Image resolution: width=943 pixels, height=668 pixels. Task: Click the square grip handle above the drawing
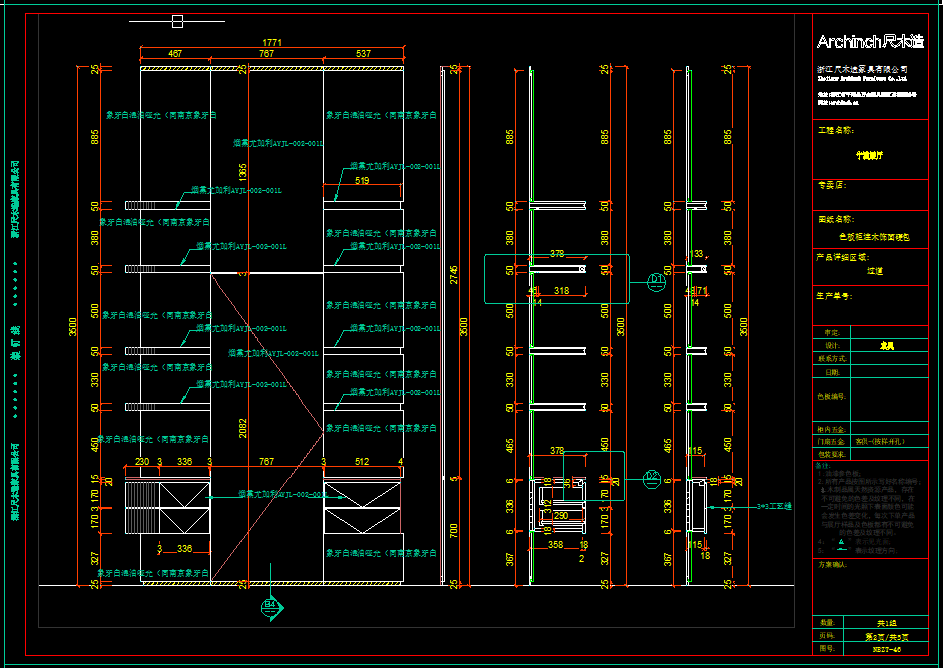point(177,21)
